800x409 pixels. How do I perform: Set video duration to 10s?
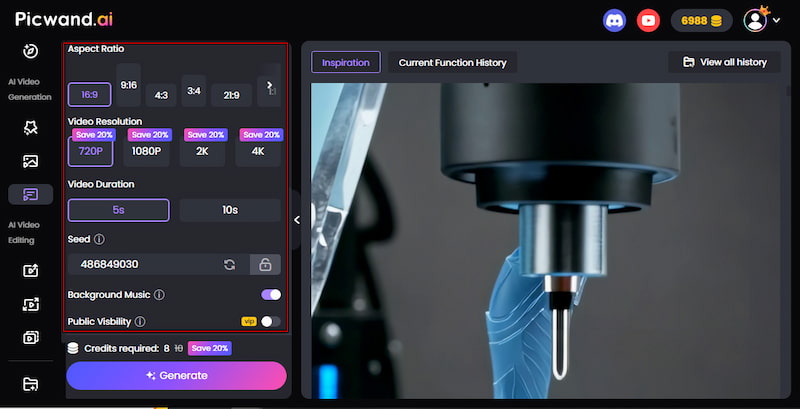(x=230, y=210)
